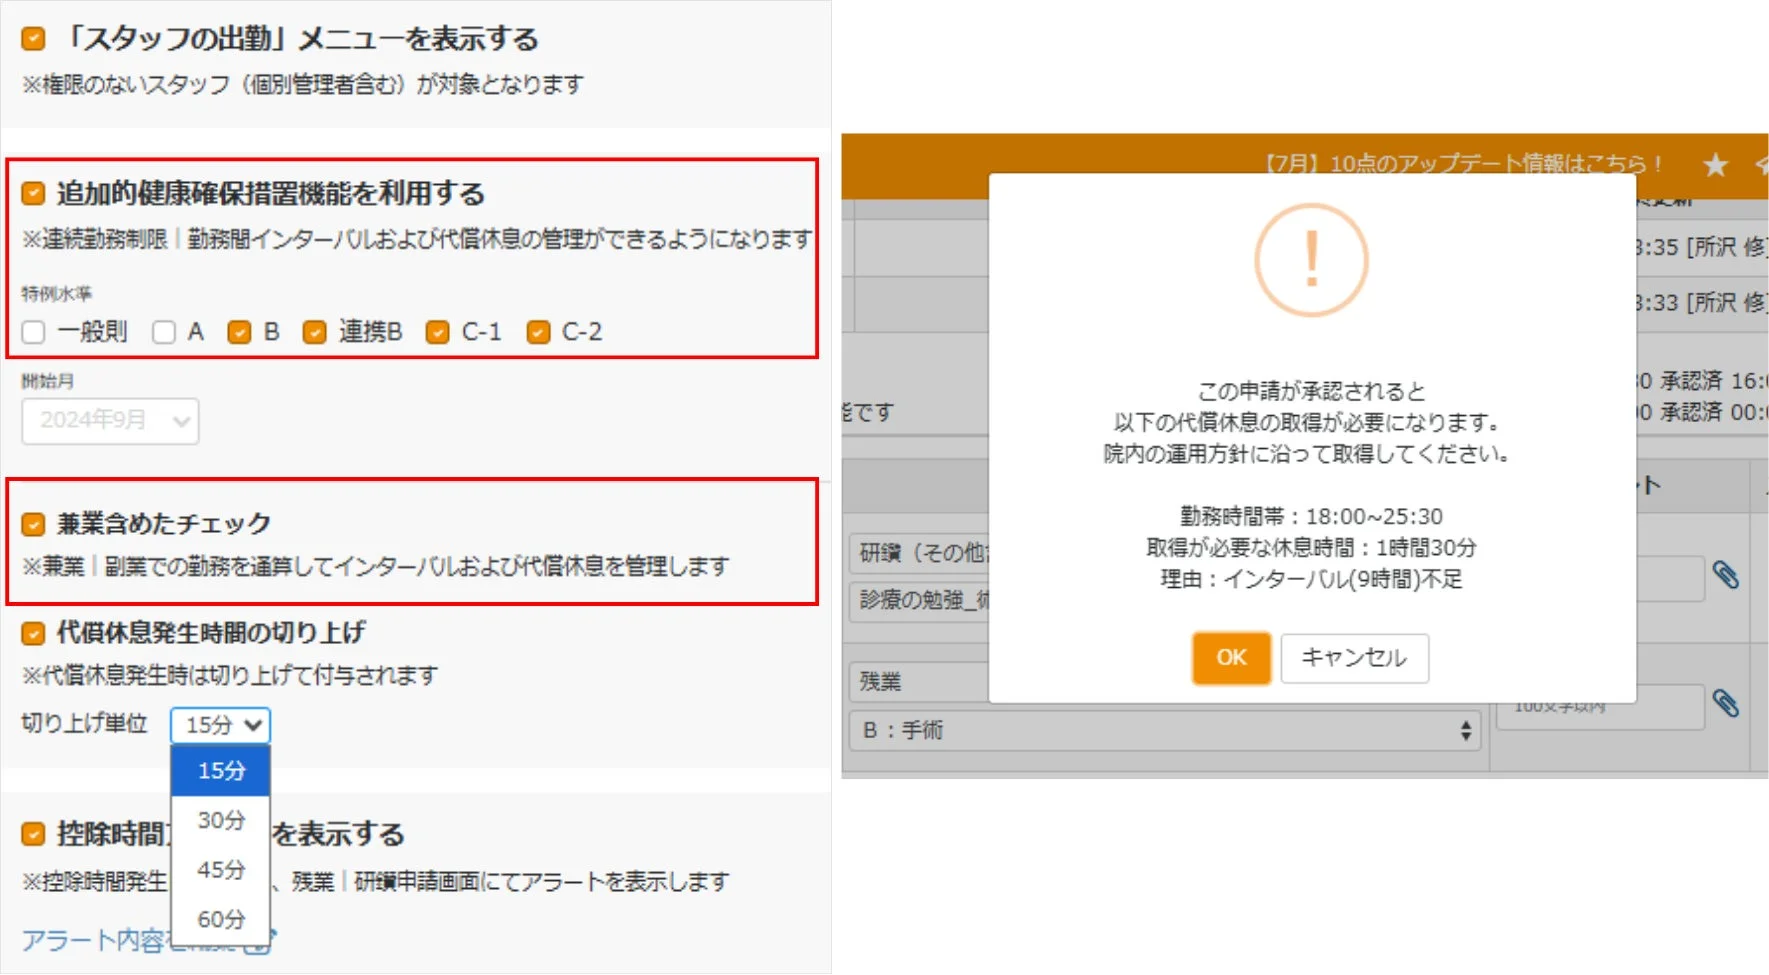
Task: Enable the 一般則 checkbox under 特例水準
Action: 31,331
